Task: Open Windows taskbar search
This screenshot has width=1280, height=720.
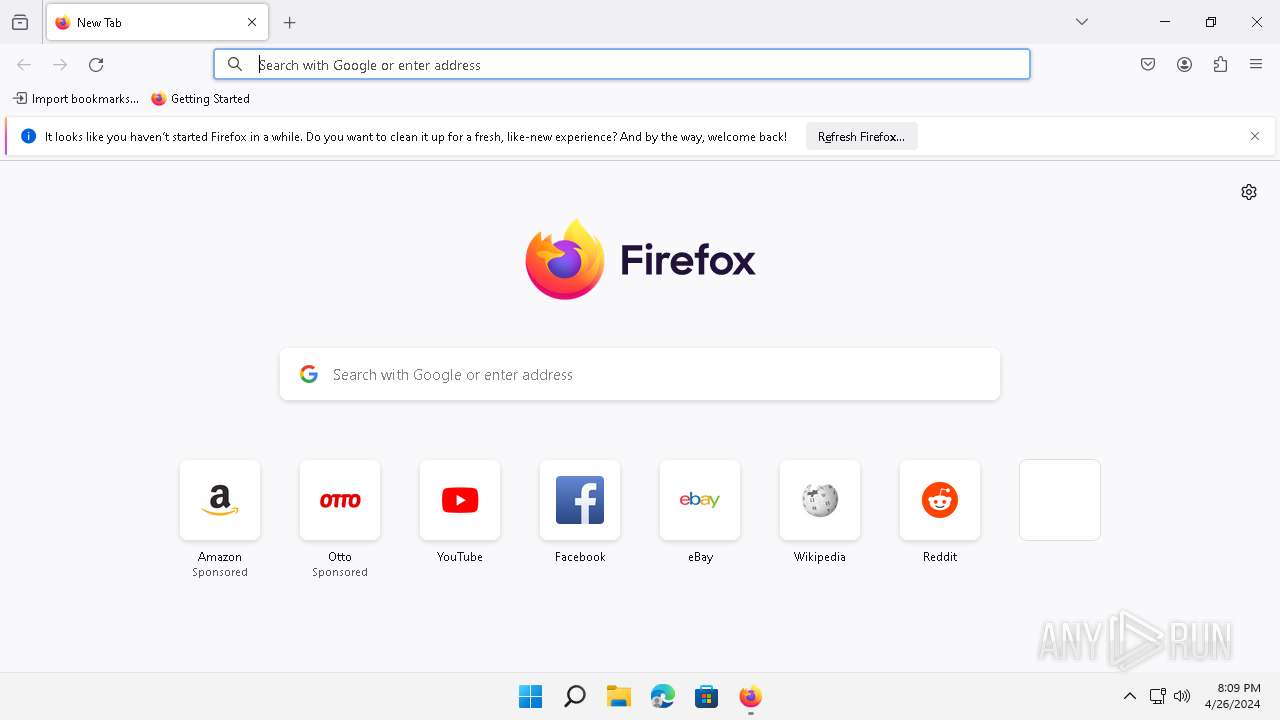Action: (x=574, y=696)
